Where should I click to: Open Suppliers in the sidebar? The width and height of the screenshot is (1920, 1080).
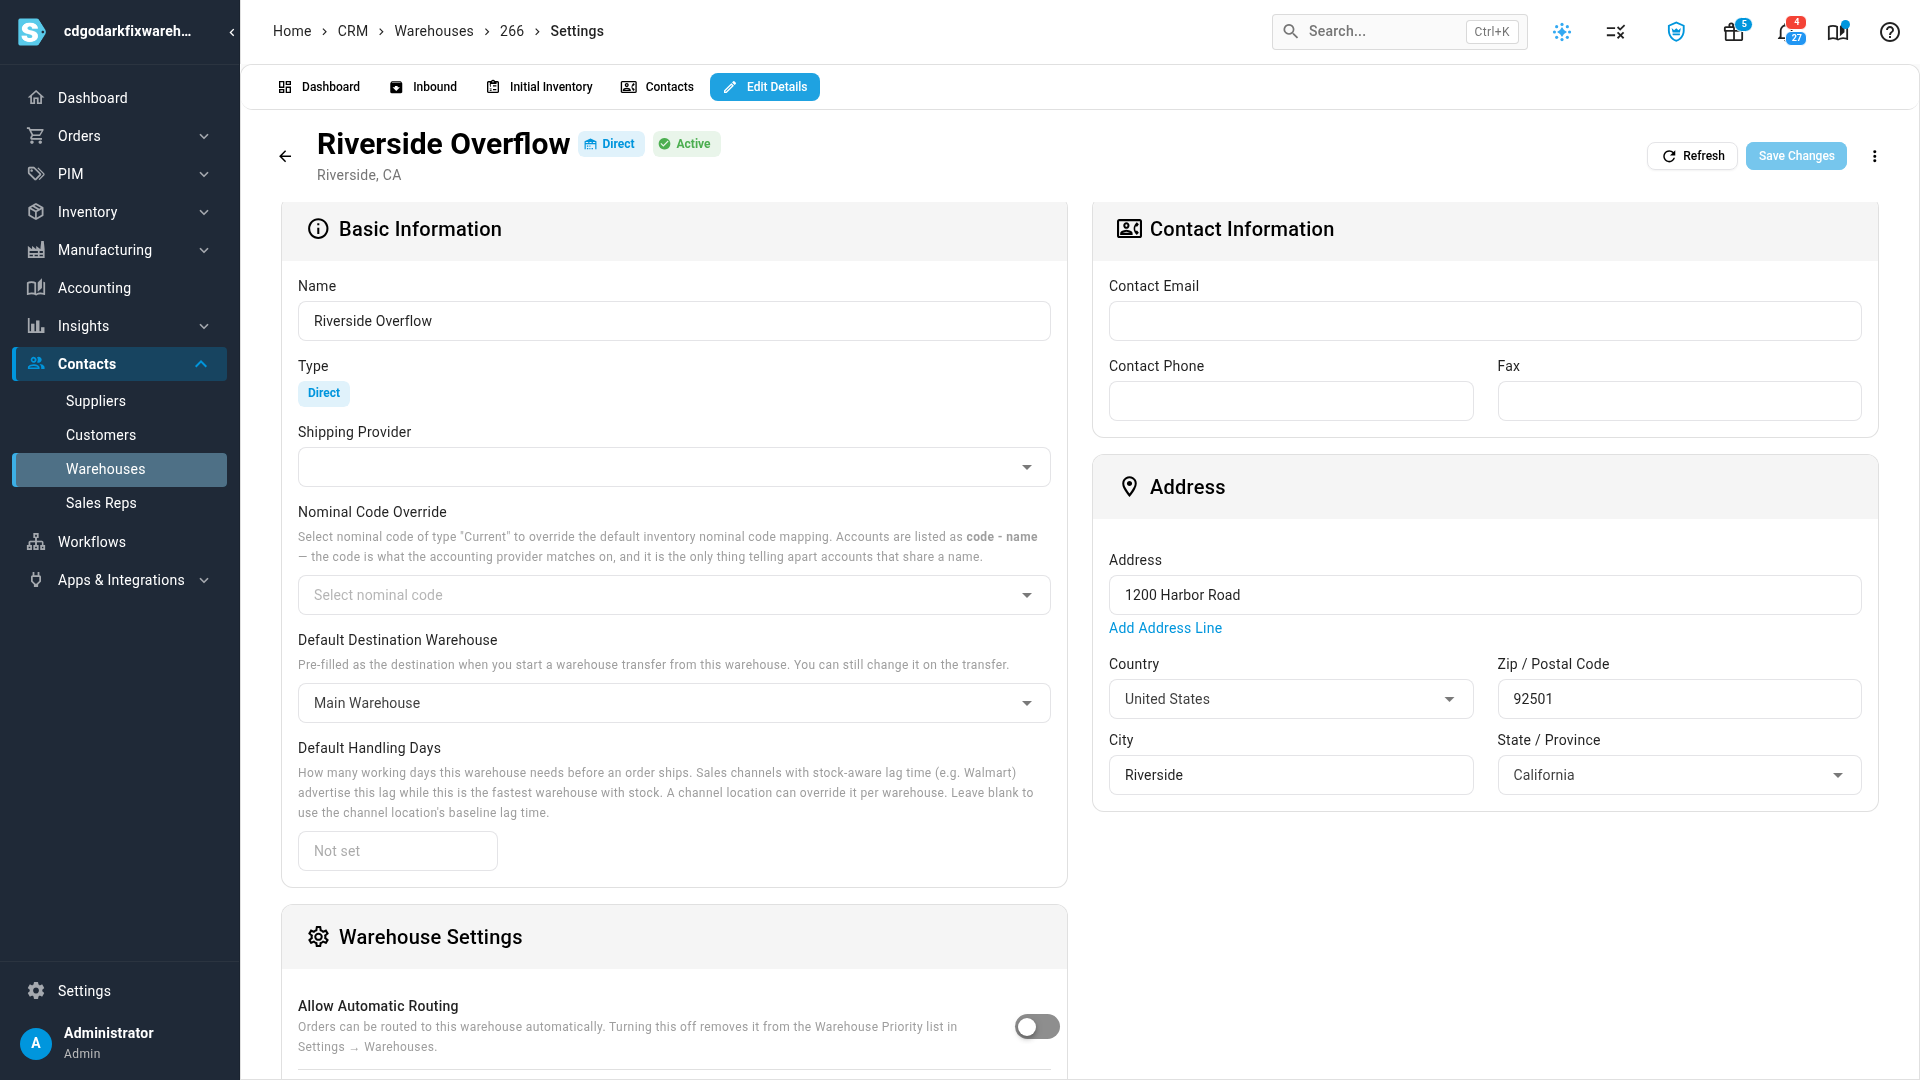(x=96, y=401)
